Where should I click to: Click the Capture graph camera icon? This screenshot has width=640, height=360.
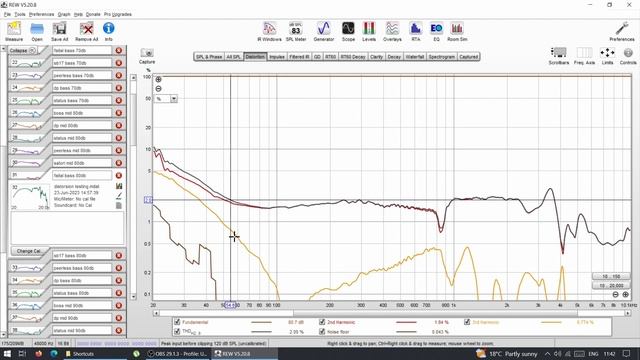[147, 56]
